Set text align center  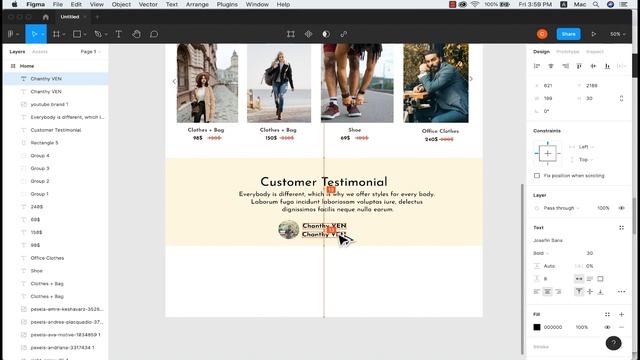click(547, 292)
